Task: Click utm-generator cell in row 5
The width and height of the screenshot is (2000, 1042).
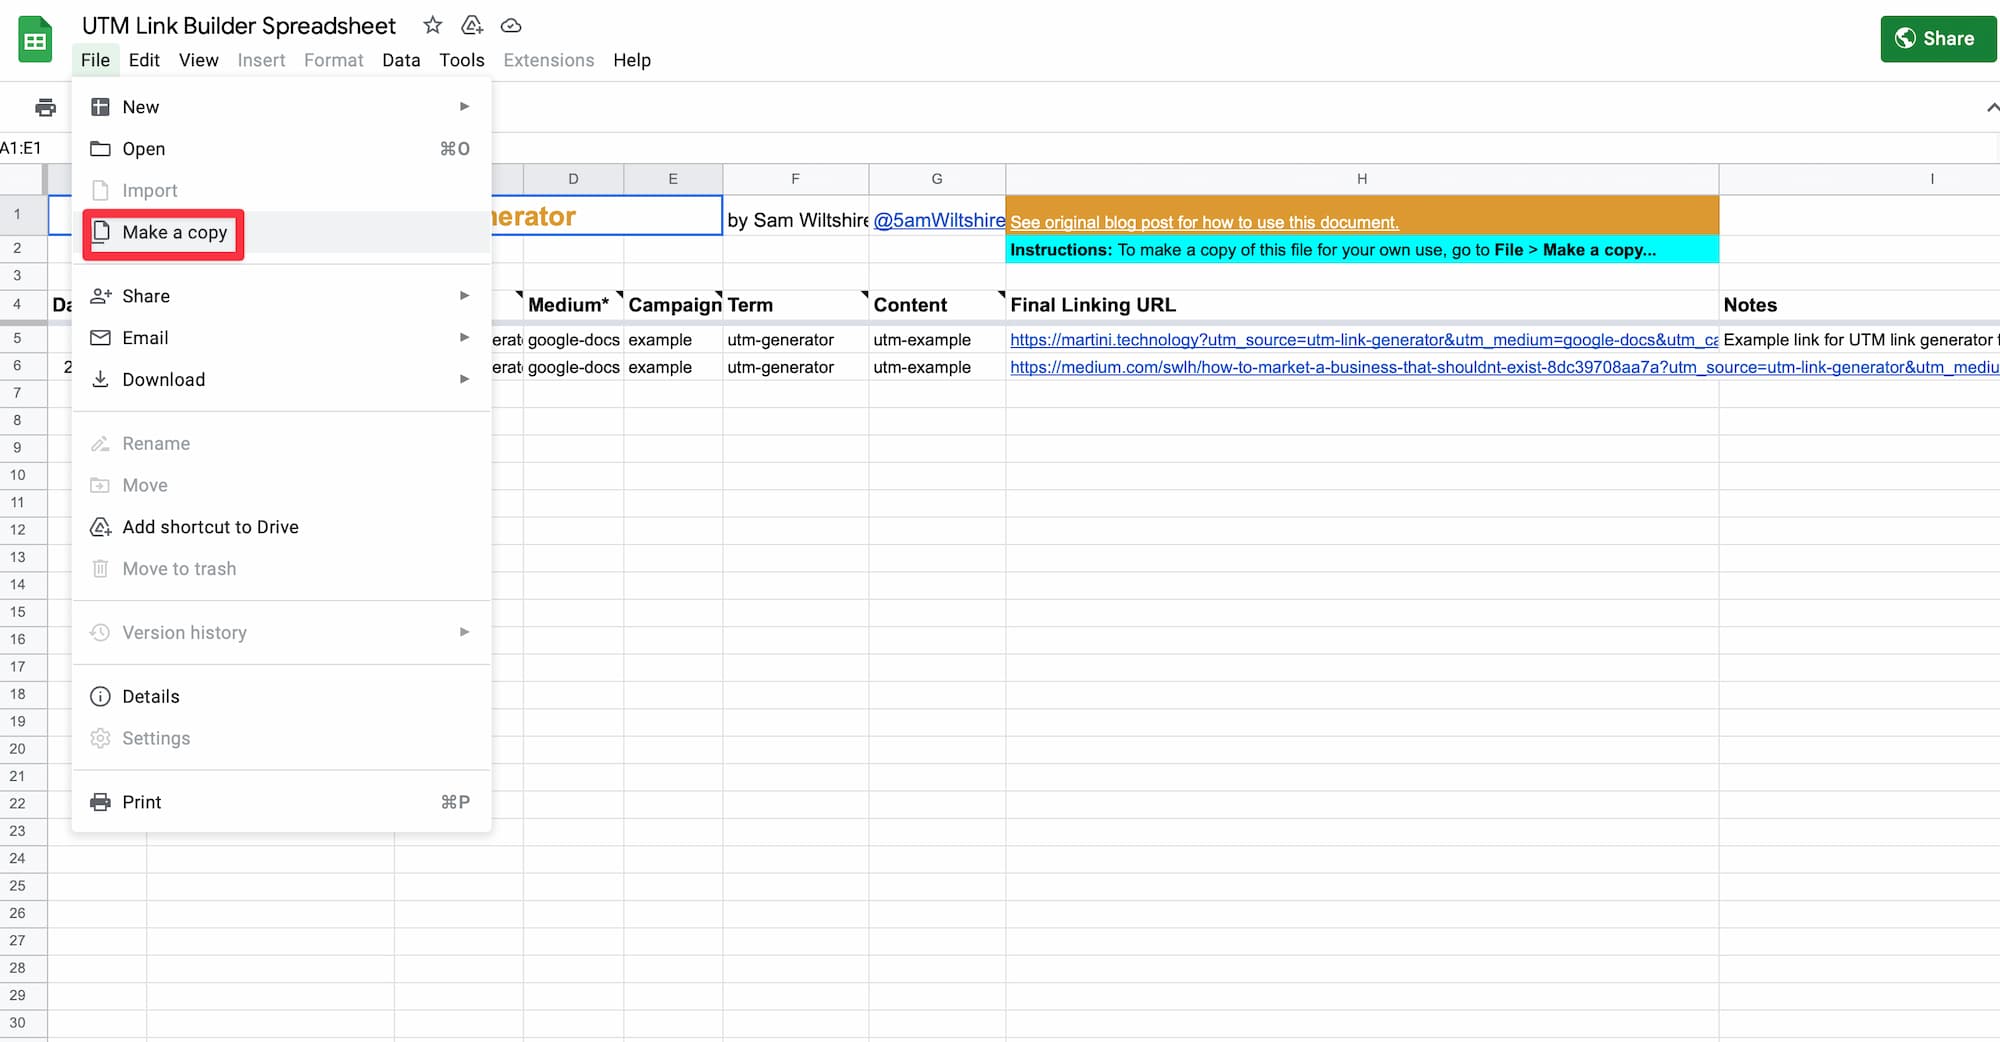Action: [795, 340]
